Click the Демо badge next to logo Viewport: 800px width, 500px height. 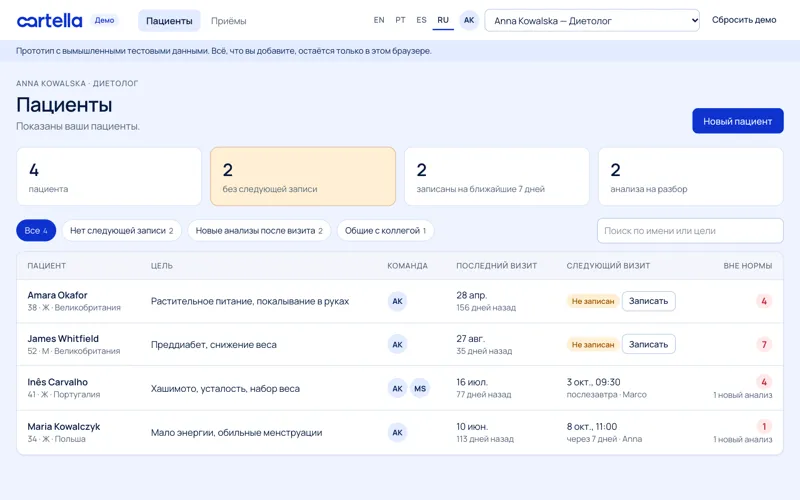tap(104, 20)
